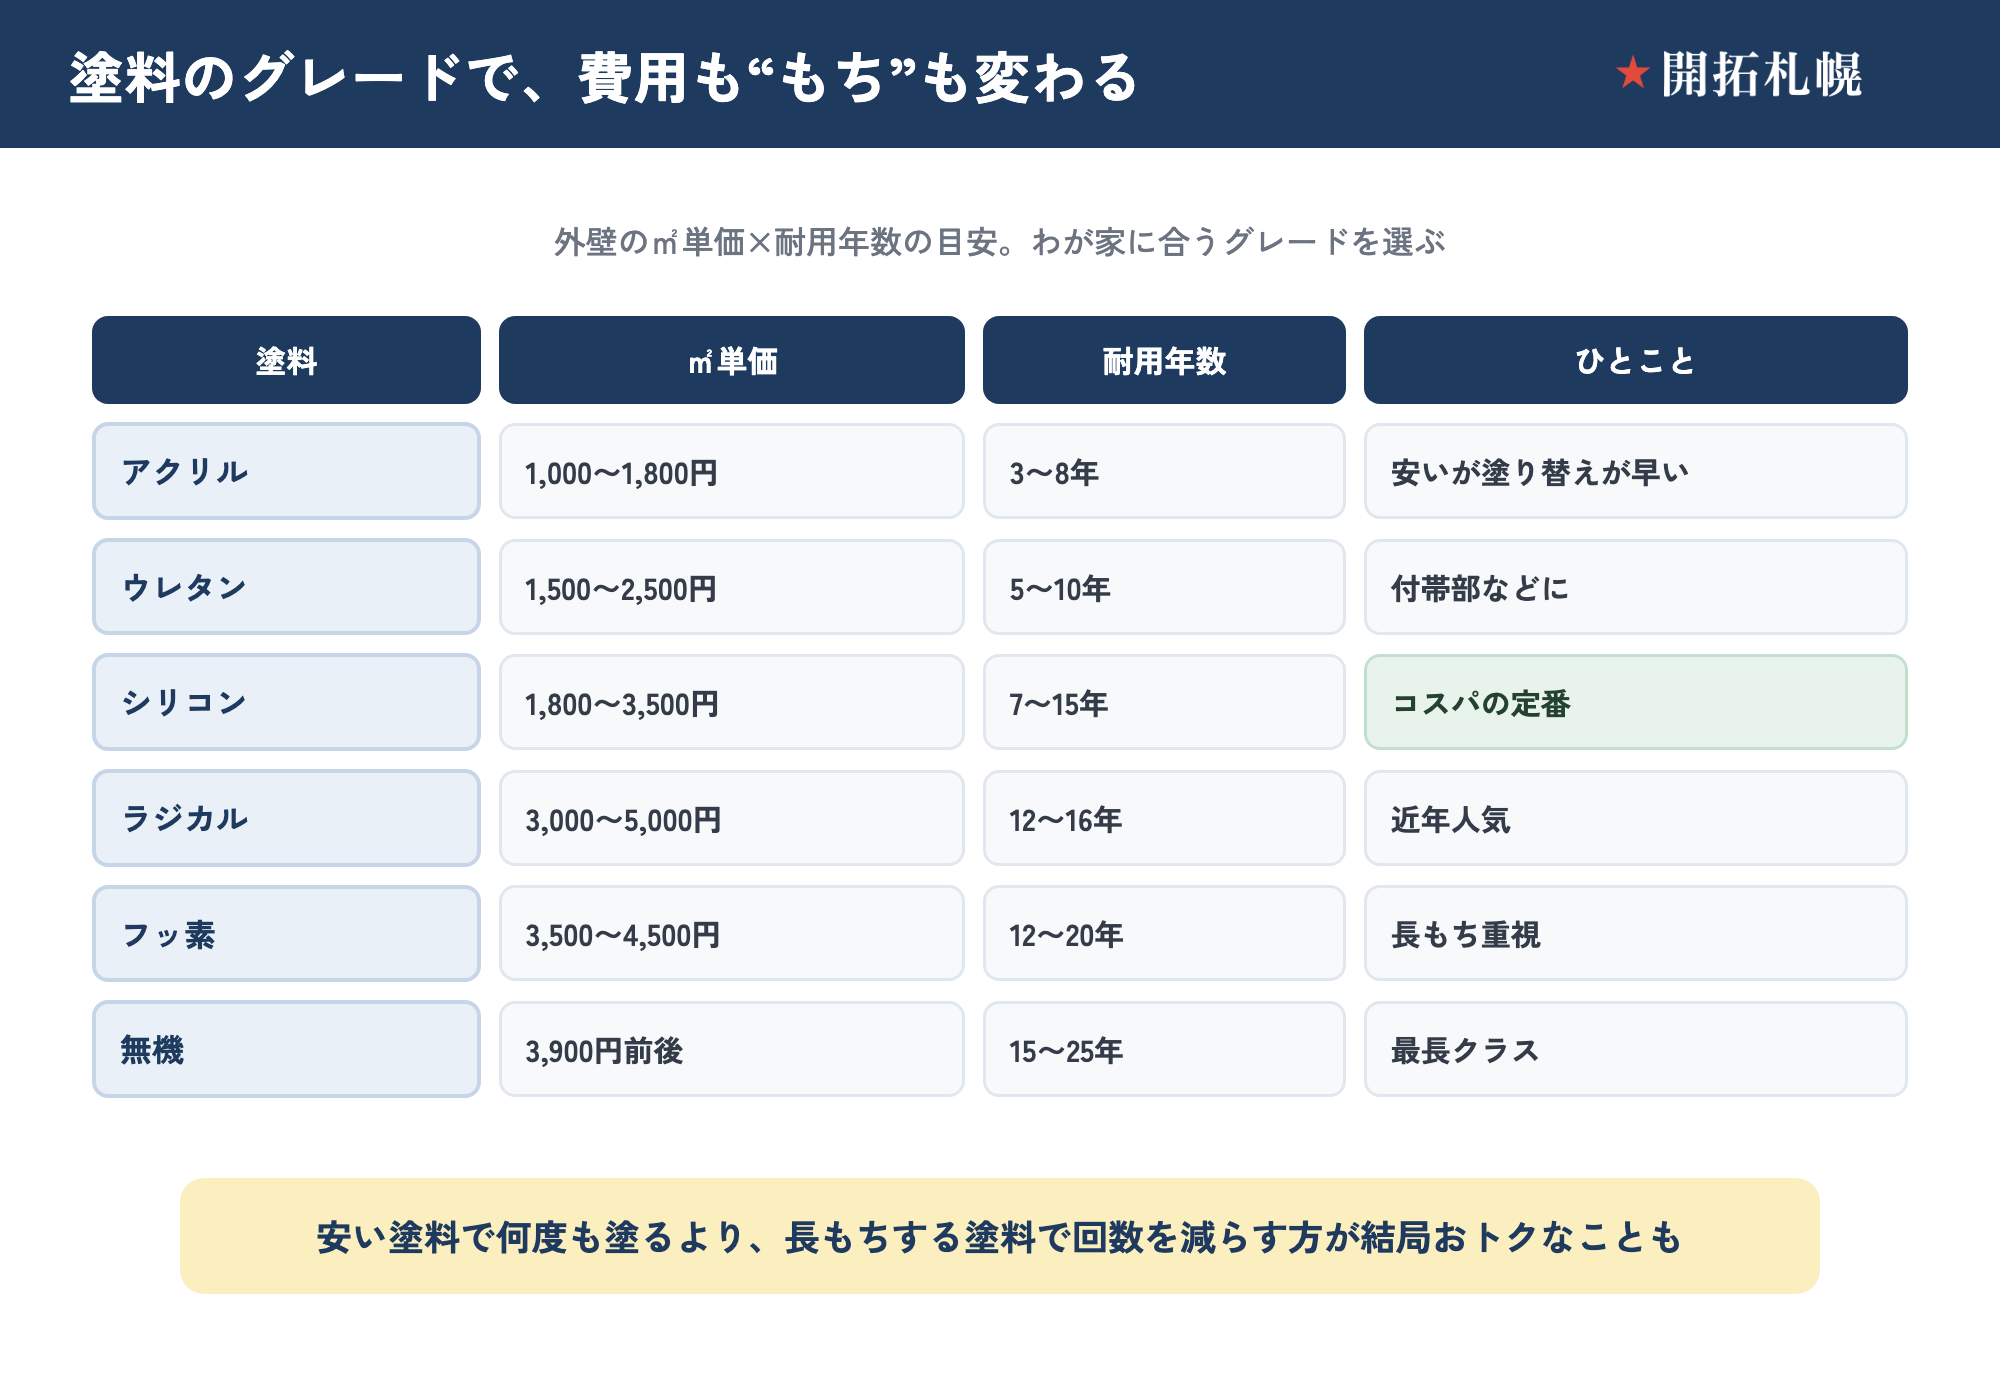
Task: Select the ひとこと column header
Action: coord(1636,360)
